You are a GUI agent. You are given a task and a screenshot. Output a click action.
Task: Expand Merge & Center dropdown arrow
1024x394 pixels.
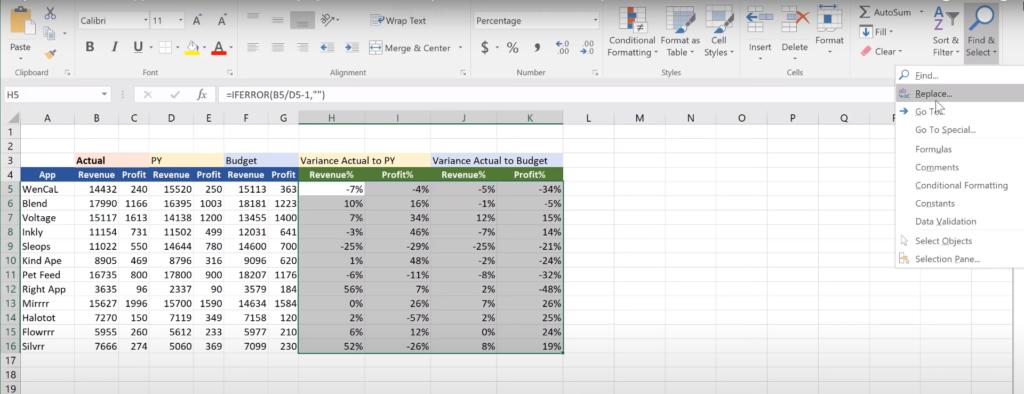[460, 48]
